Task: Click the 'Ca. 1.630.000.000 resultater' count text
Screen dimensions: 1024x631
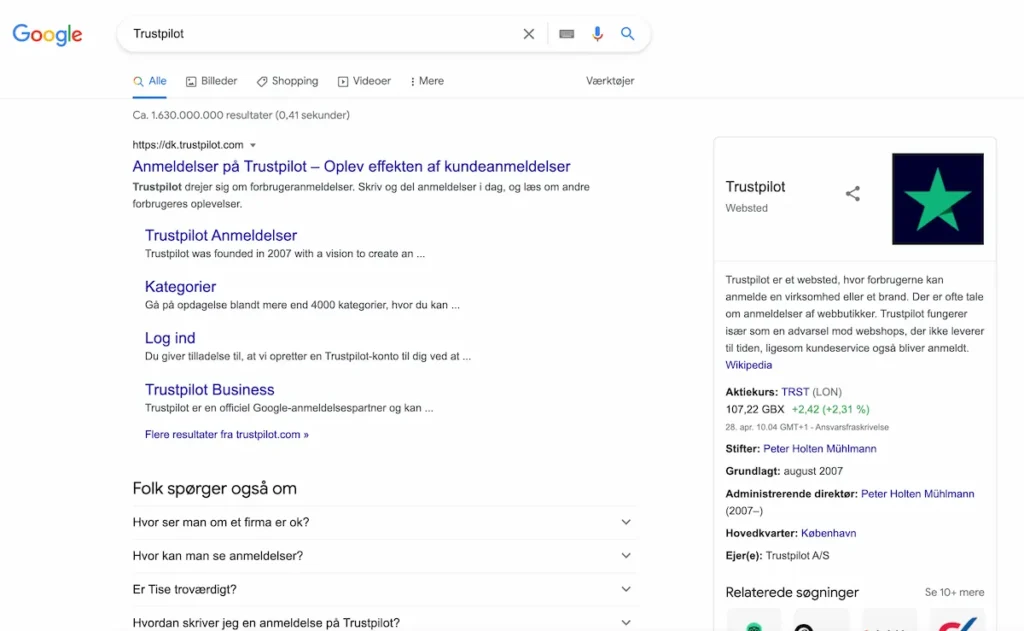Action: click(x=241, y=115)
